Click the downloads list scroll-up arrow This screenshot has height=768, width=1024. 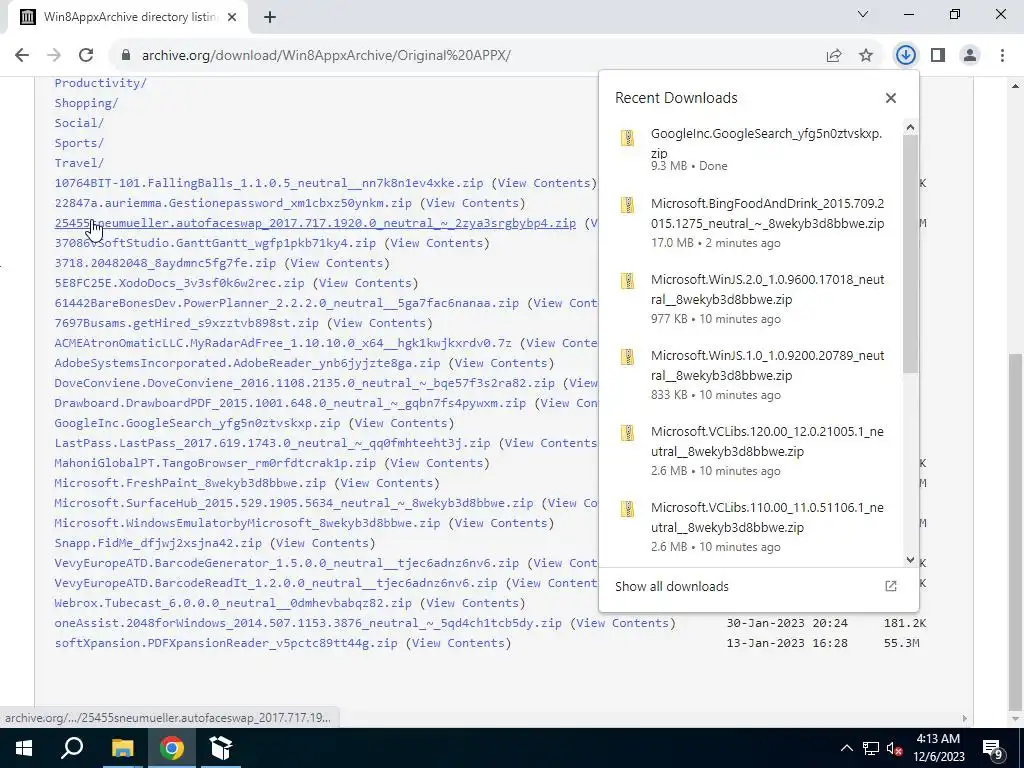pos(911,127)
